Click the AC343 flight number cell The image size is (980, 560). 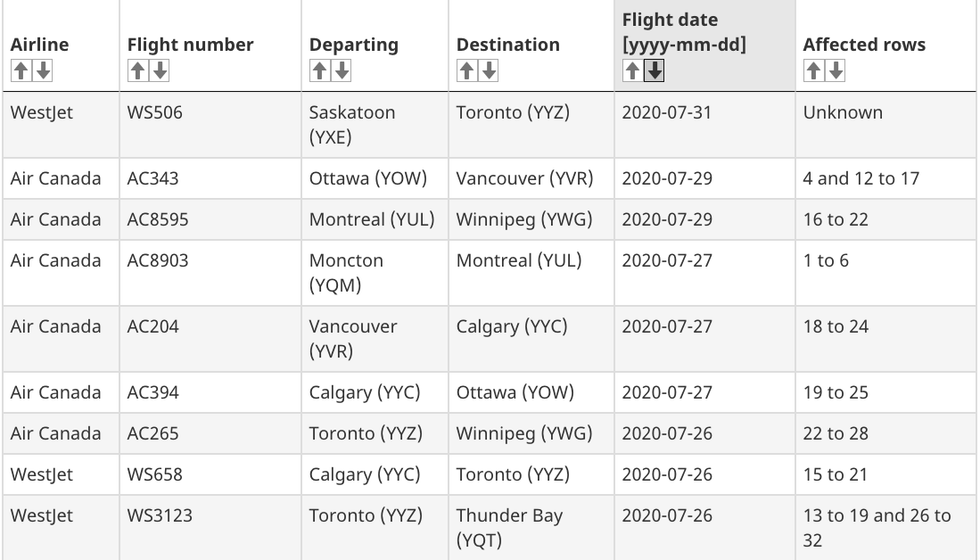coord(153,179)
